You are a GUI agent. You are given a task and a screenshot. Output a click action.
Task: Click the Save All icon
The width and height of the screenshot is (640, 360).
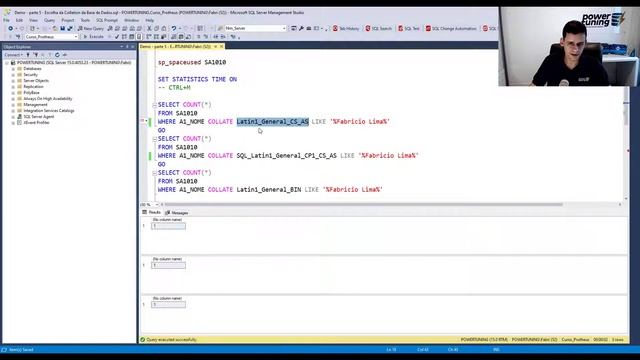coord(69,29)
